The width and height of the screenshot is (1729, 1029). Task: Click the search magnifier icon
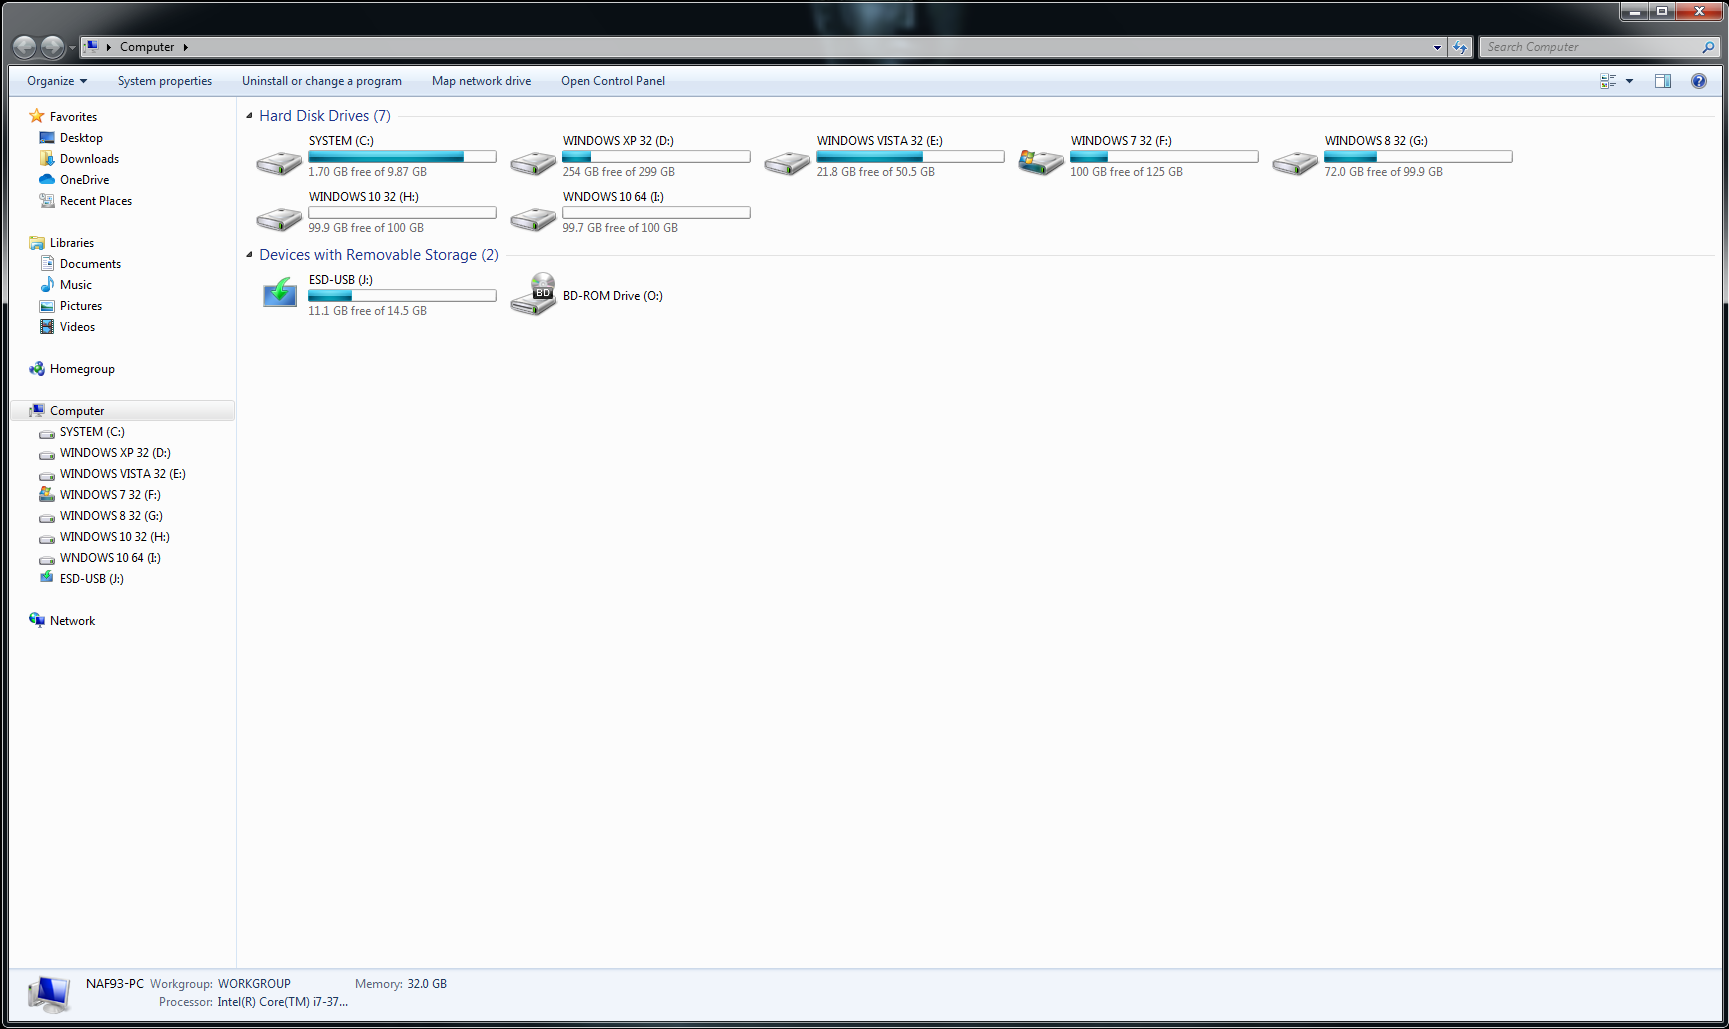point(1708,47)
